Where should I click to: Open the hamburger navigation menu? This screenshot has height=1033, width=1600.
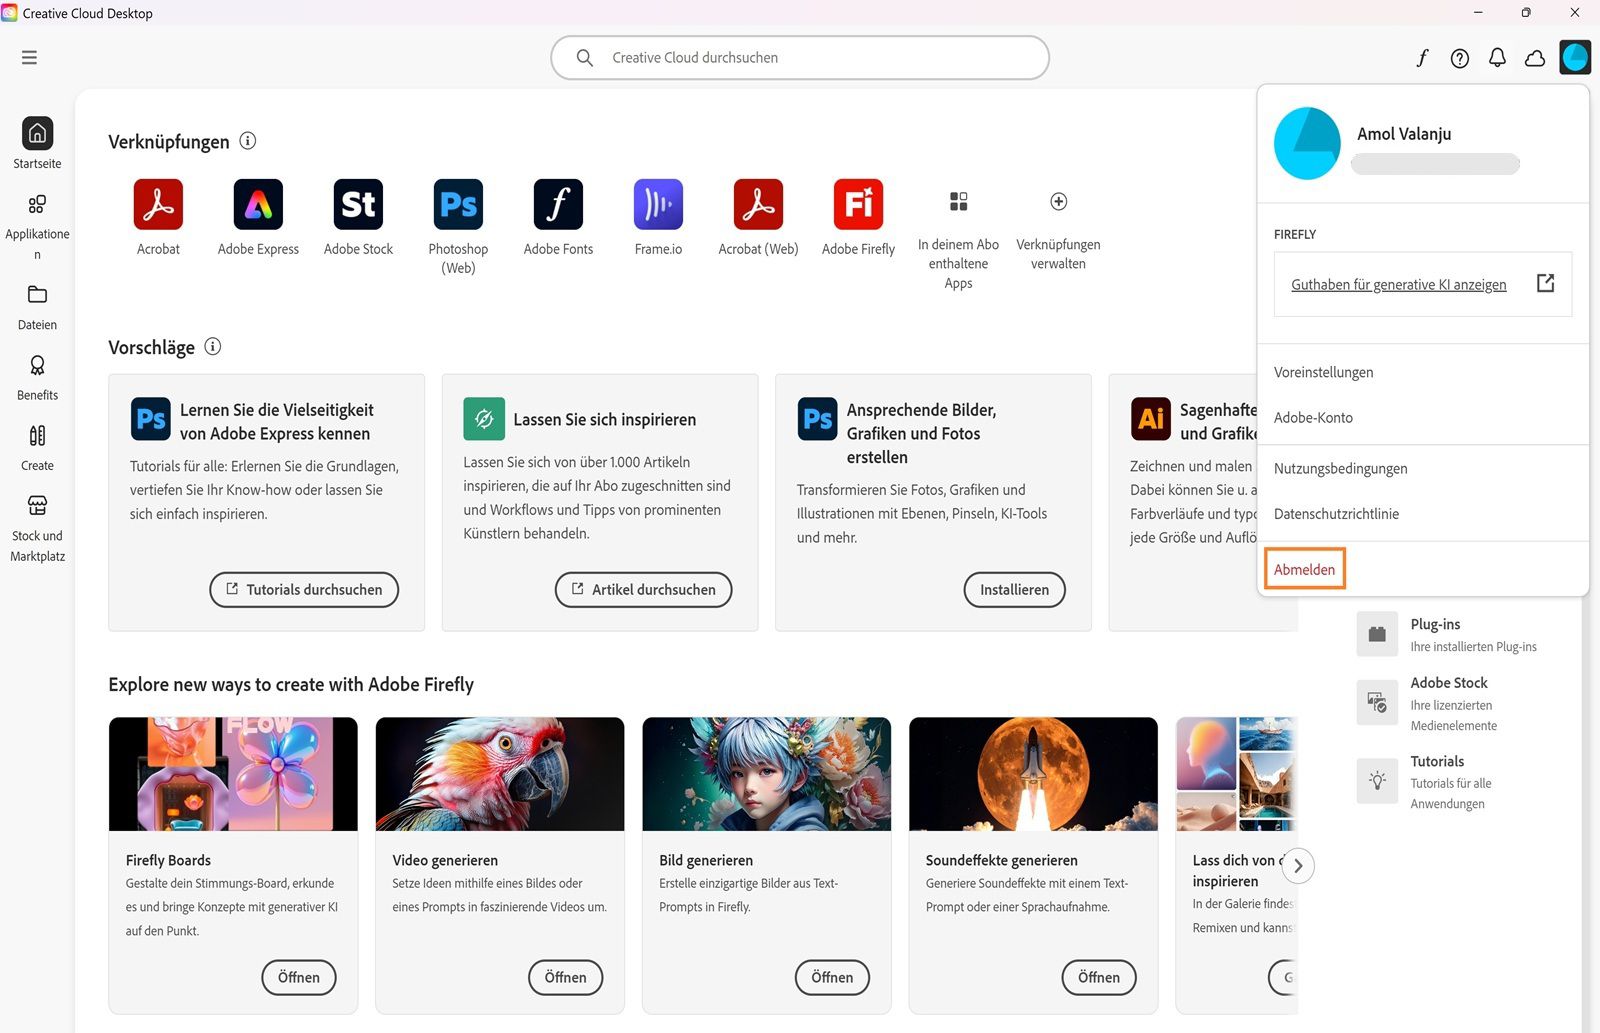click(29, 58)
